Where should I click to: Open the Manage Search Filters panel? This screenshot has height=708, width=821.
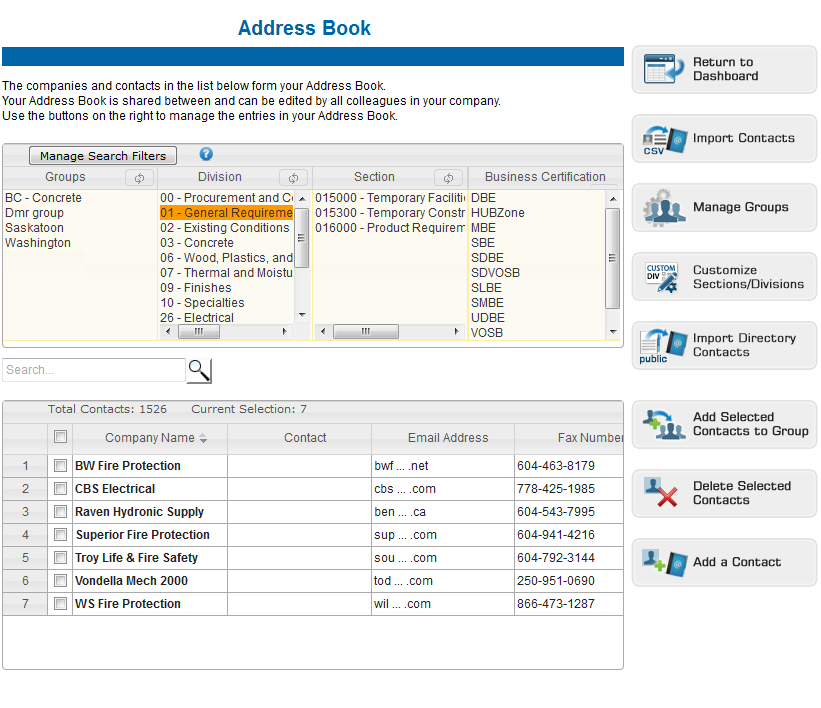click(103, 155)
